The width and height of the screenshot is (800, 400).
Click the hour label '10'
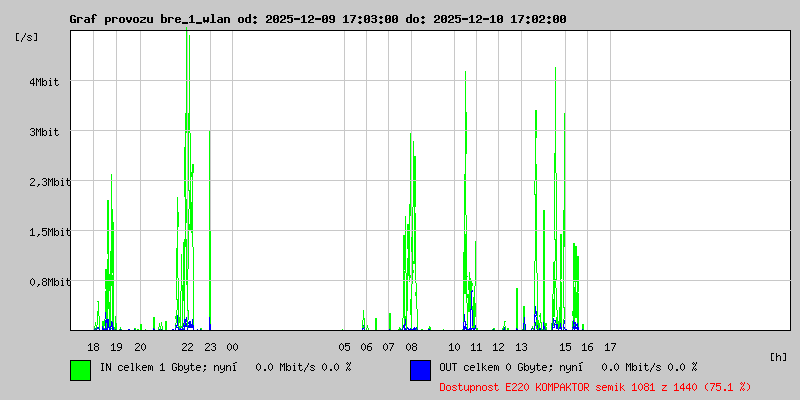[454, 347]
